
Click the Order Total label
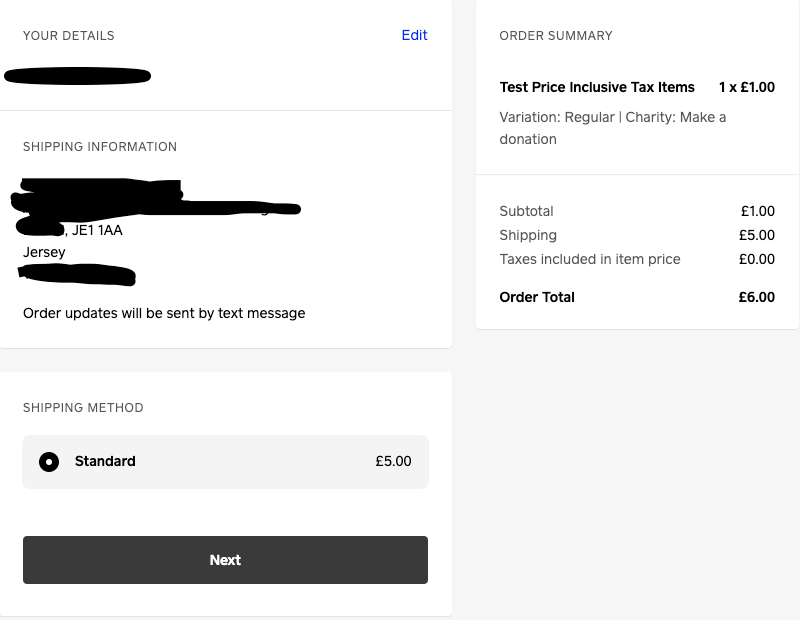click(x=537, y=297)
